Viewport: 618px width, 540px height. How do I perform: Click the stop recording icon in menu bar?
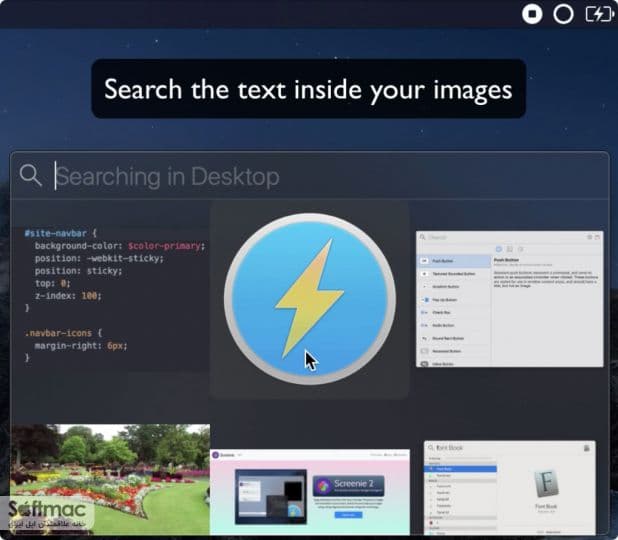(532, 14)
